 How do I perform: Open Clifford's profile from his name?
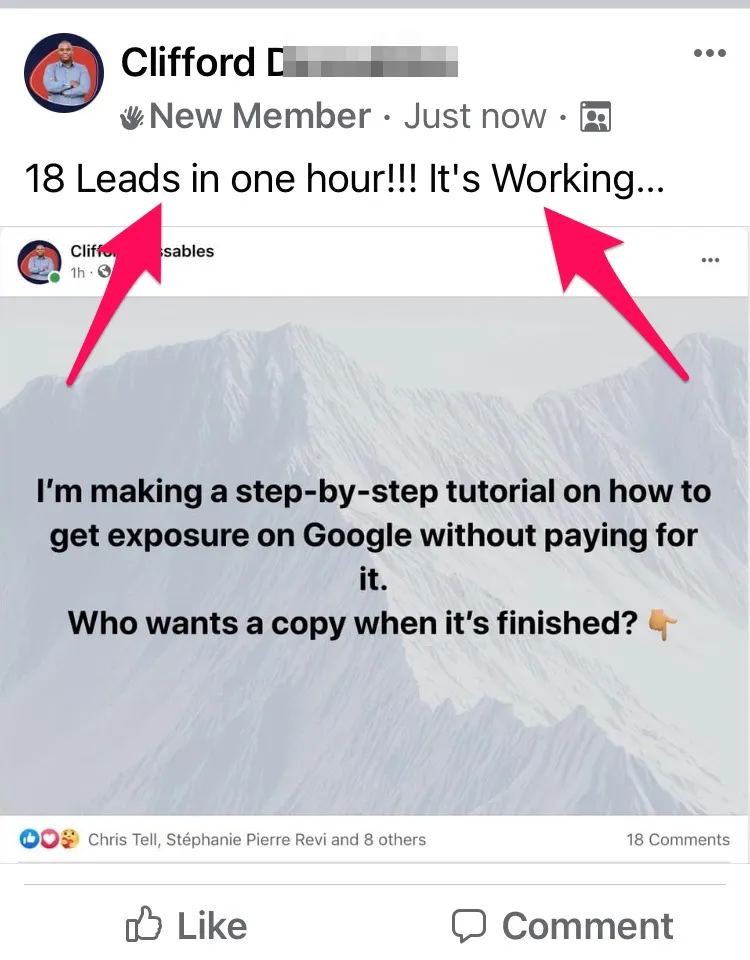(289, 62)
